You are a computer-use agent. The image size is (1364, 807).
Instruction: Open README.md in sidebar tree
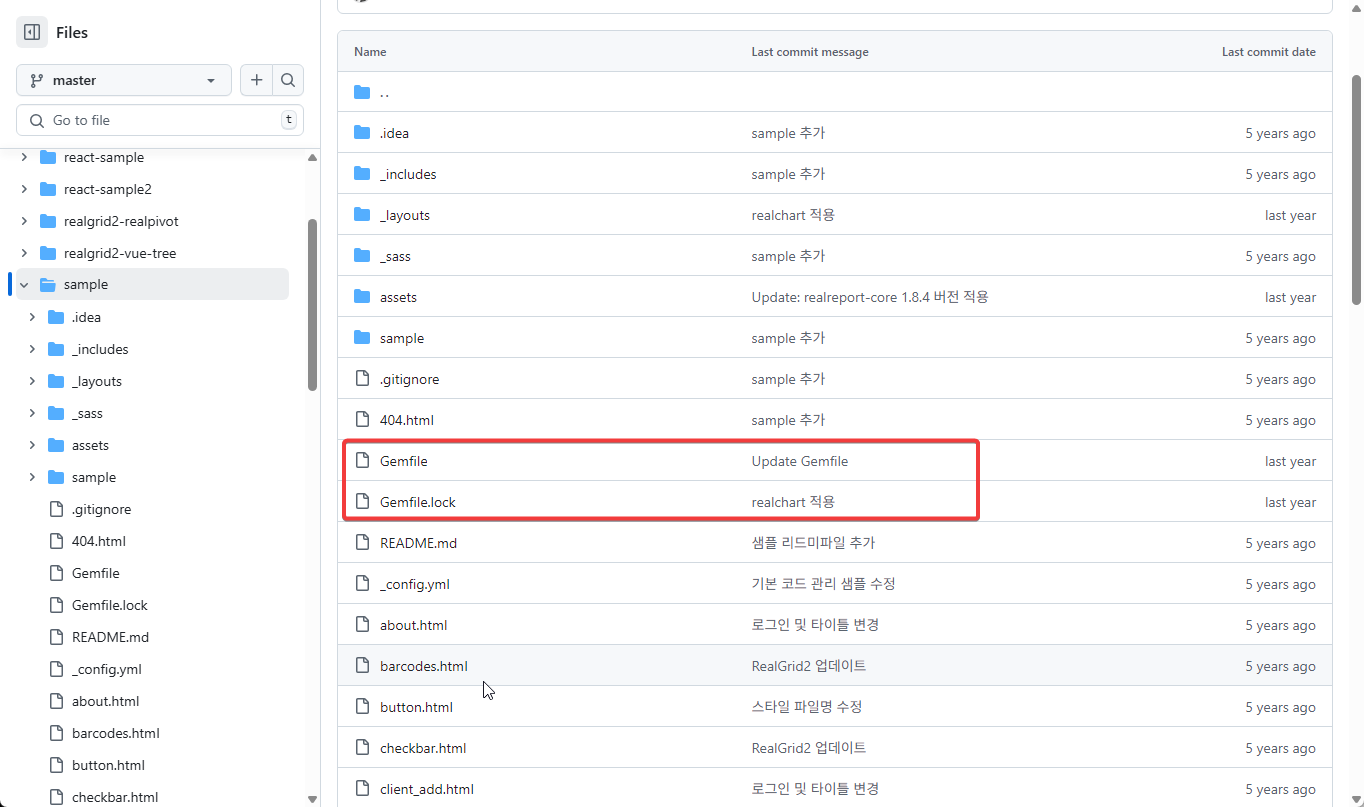[x=110, y=637]
